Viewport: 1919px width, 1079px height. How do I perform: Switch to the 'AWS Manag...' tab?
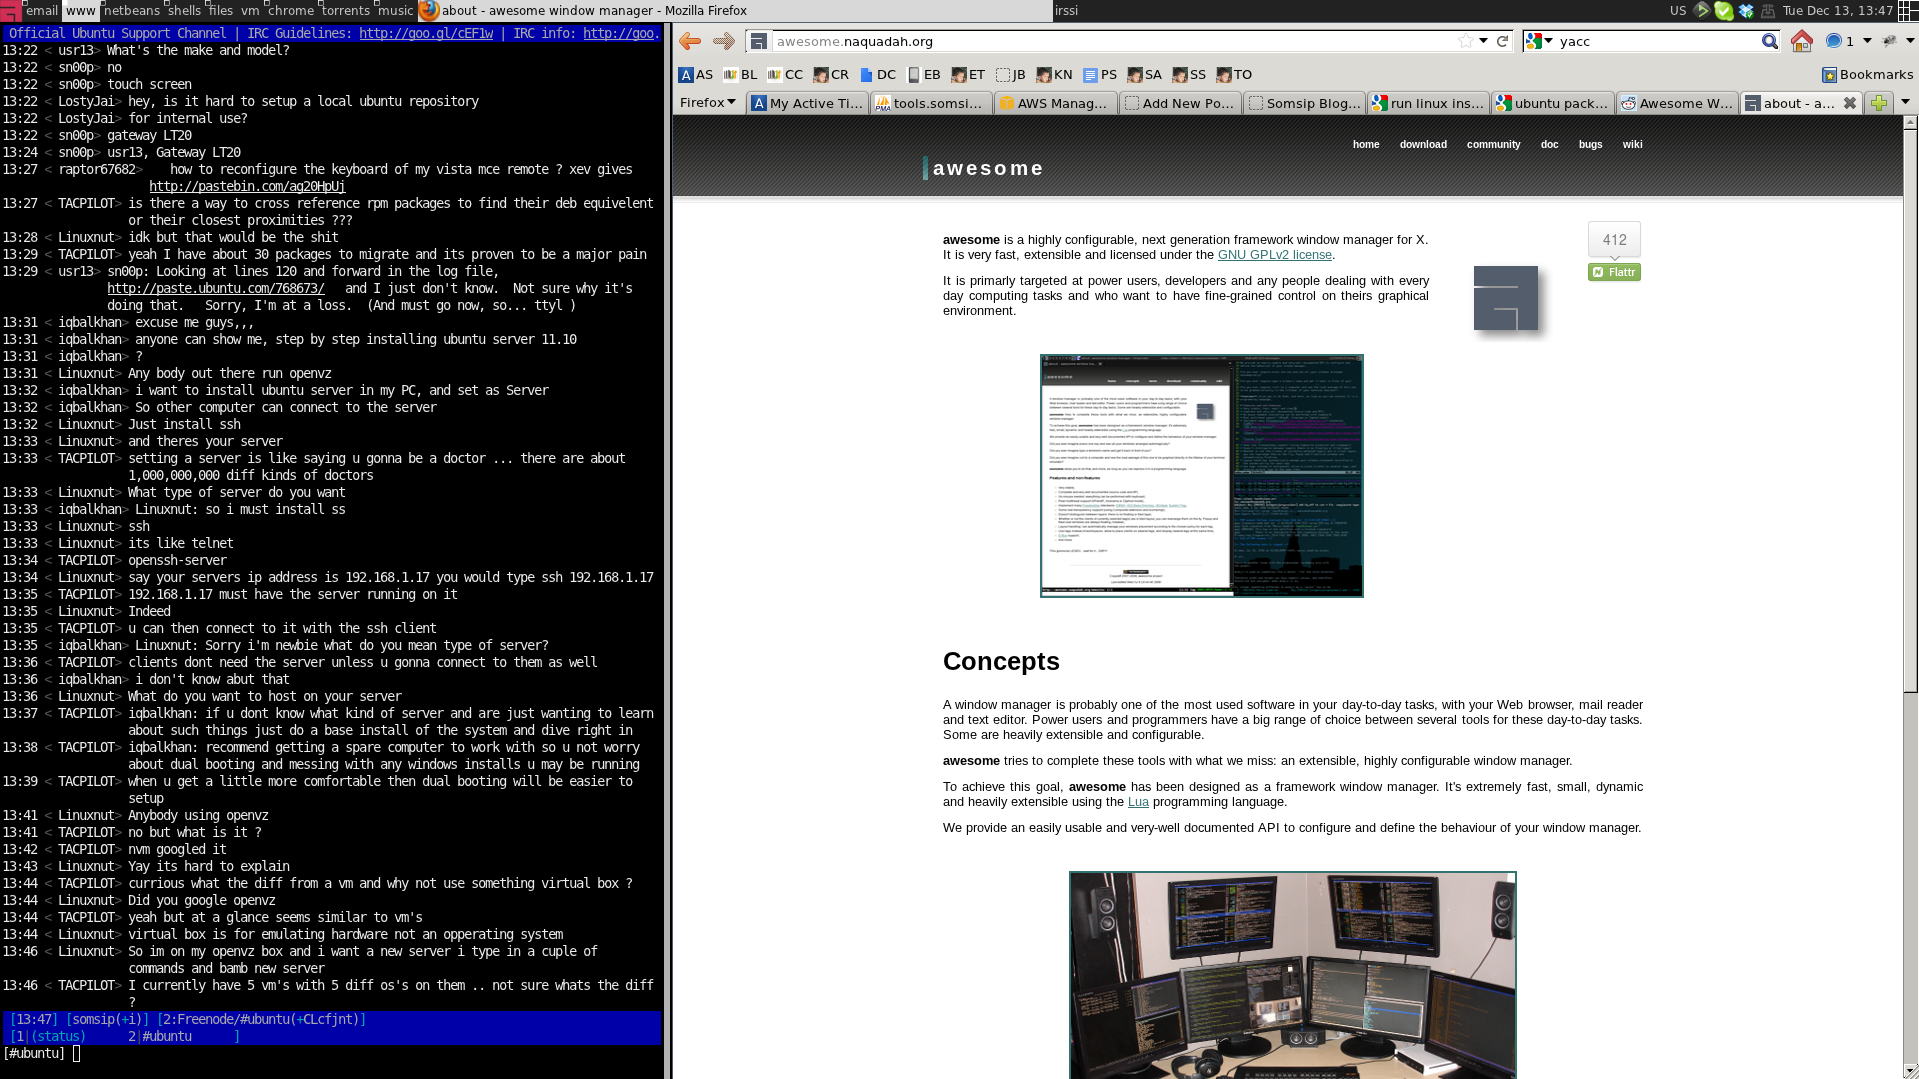(1055, 103)
